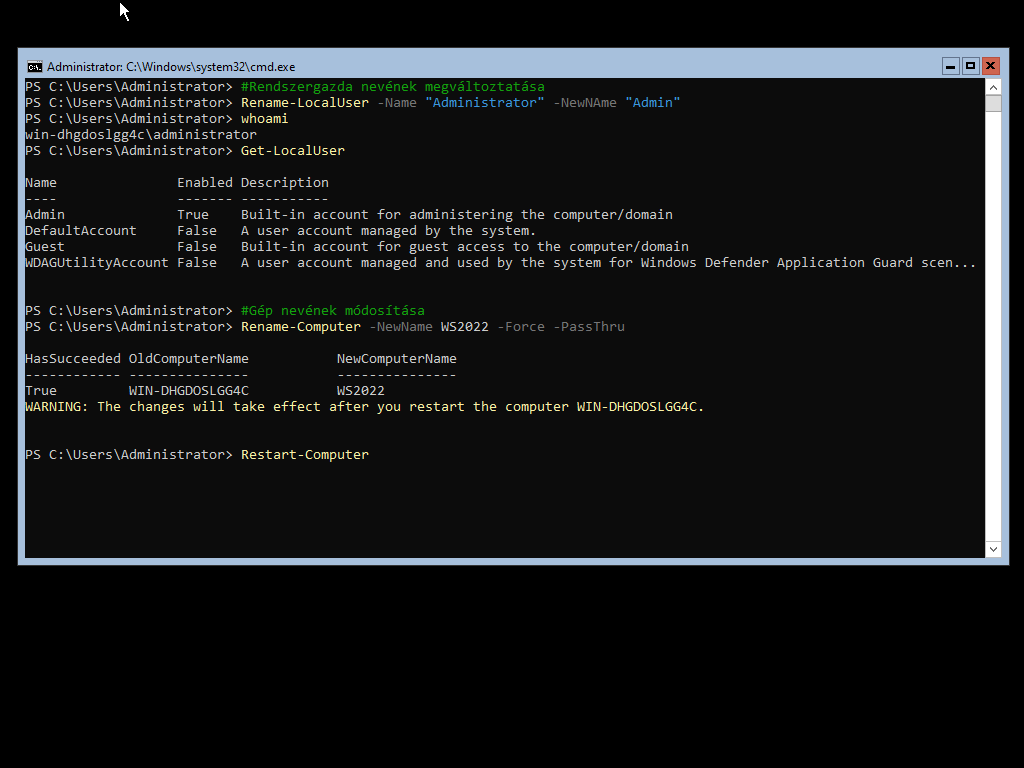Screen dimensions: 1024x768
Task: Select the Guest account name in the output
Action: [x=45, y=247]
